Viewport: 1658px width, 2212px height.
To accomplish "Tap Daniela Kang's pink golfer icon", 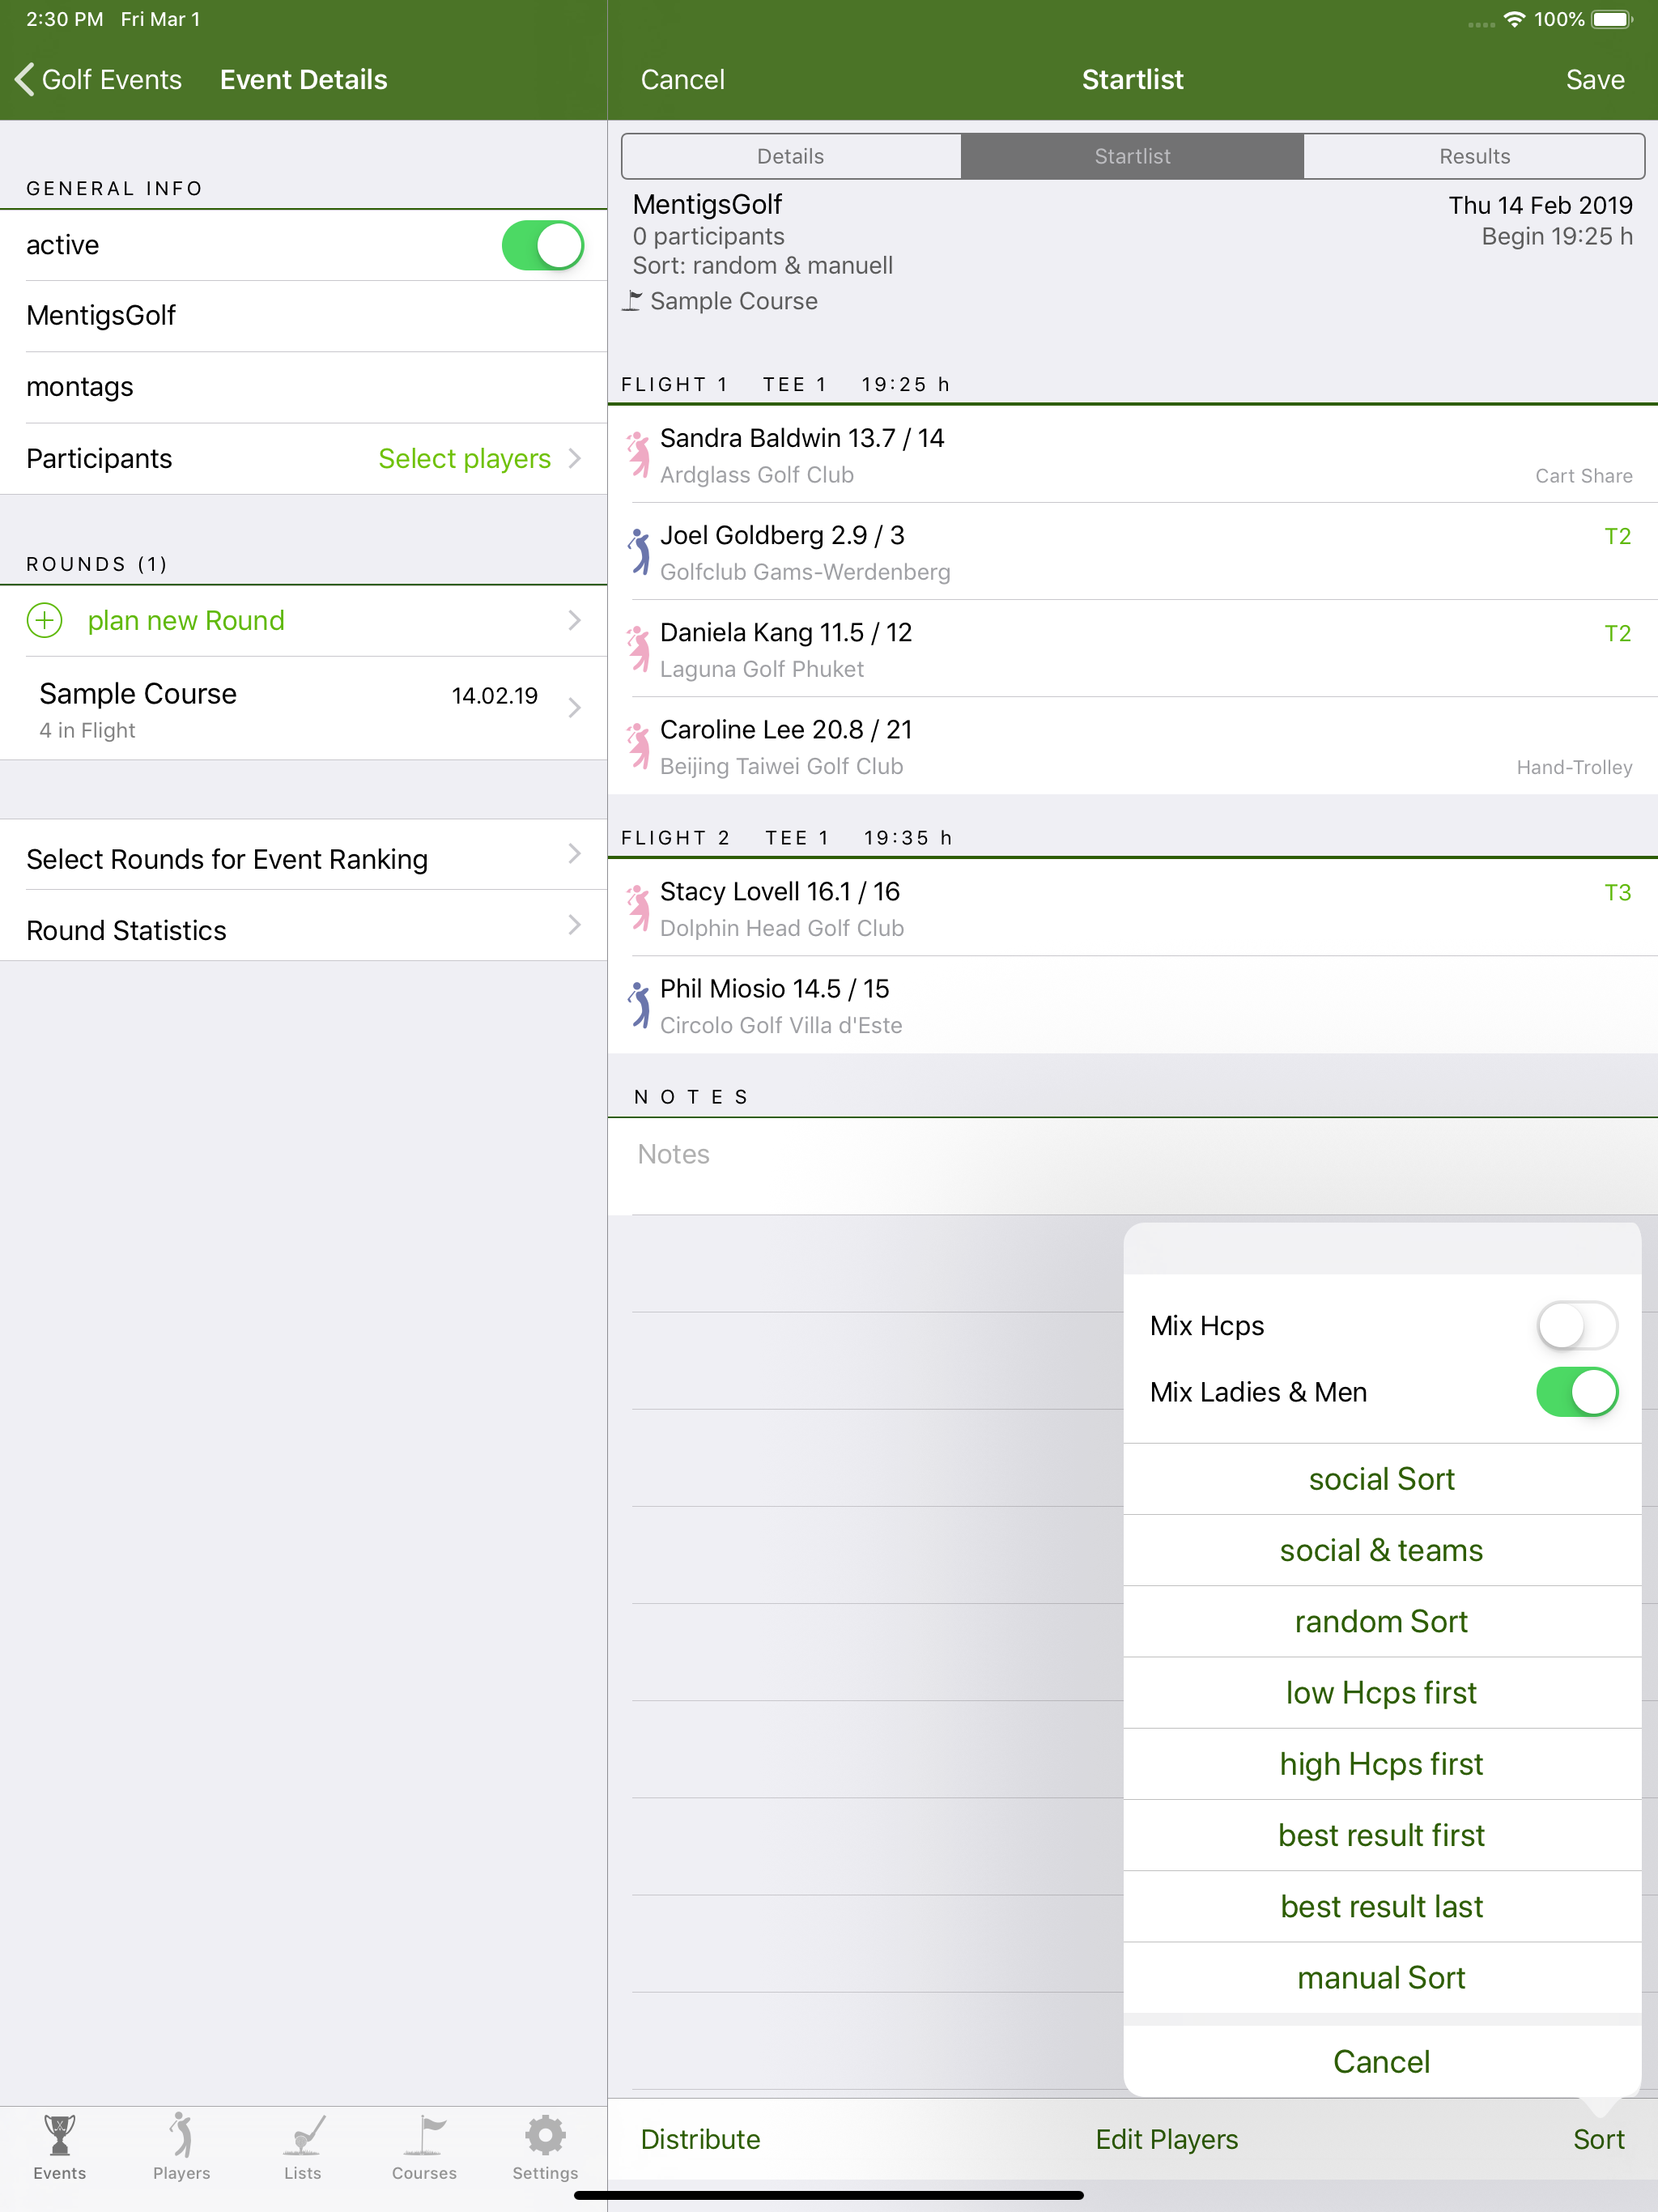I will [x=638, y=649].
